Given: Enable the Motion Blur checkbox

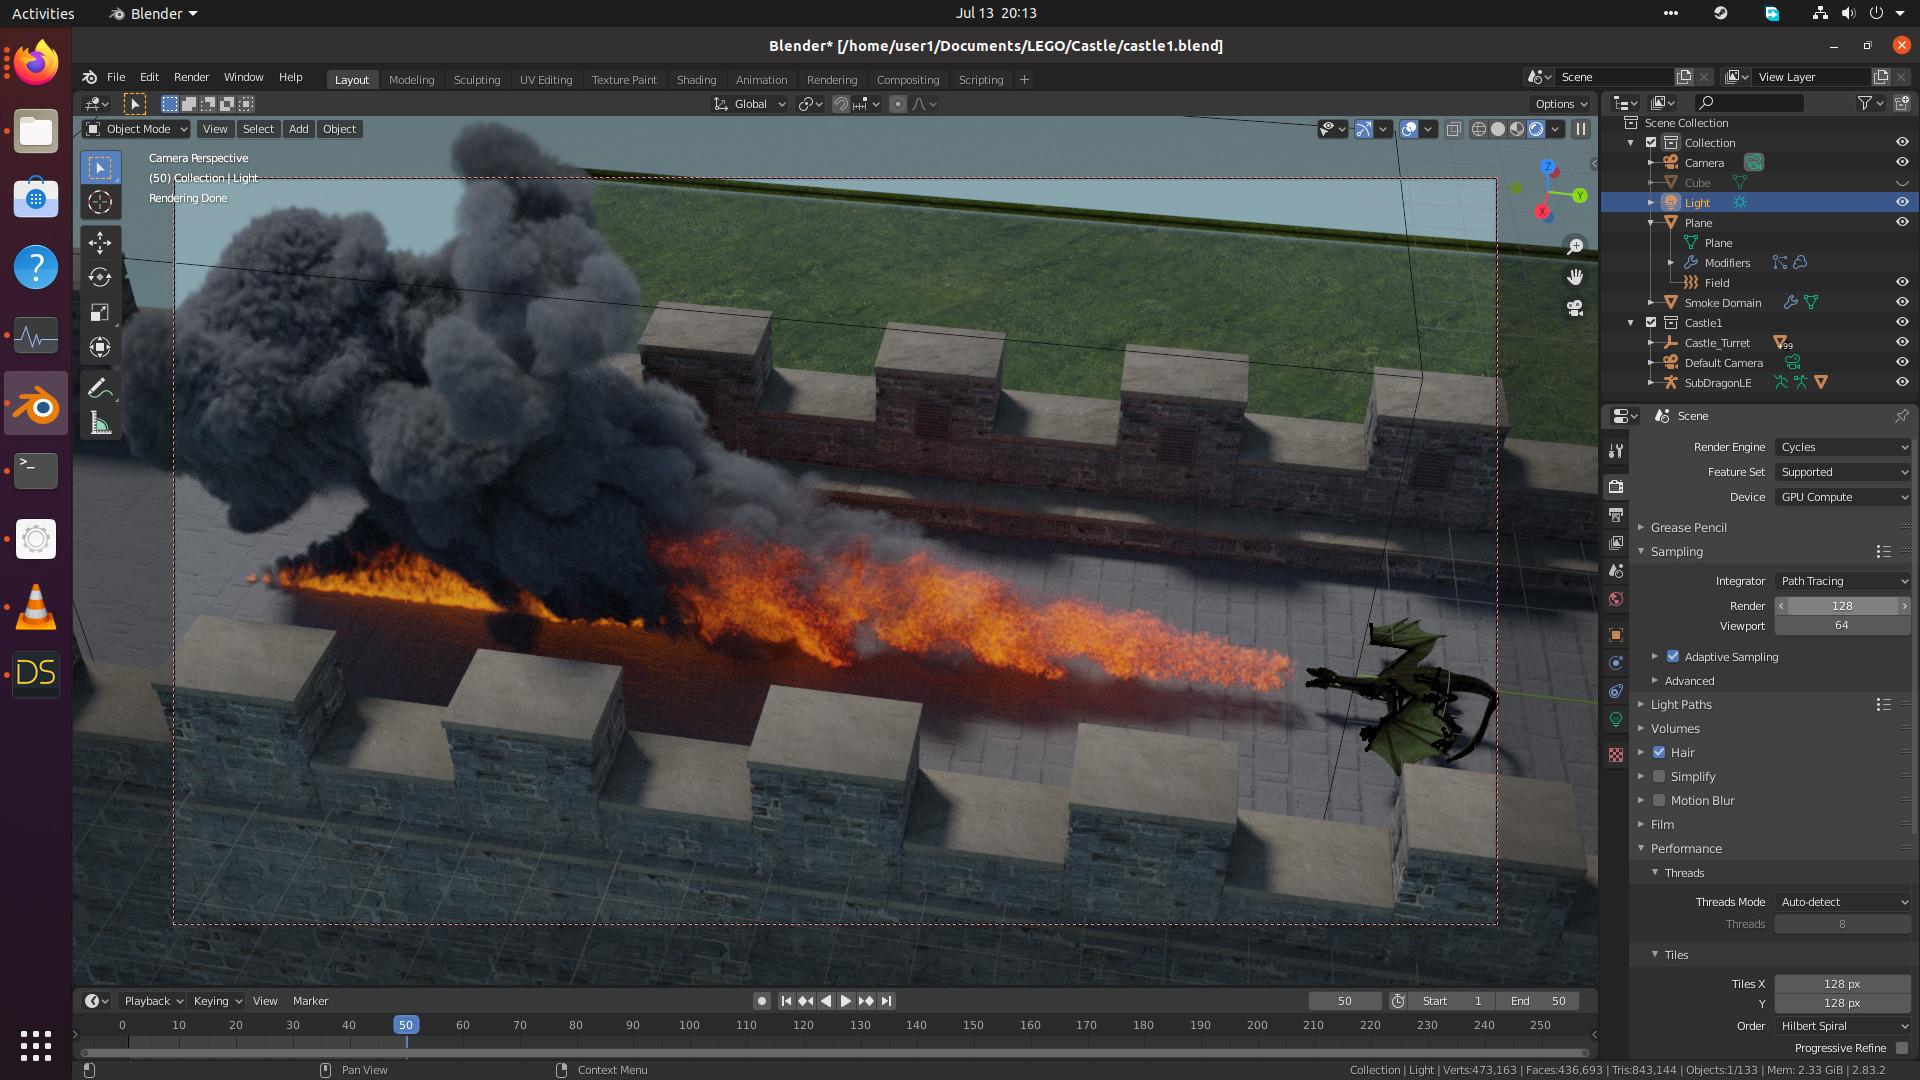Looking at the screenshot, I should tap(1659, 801).
